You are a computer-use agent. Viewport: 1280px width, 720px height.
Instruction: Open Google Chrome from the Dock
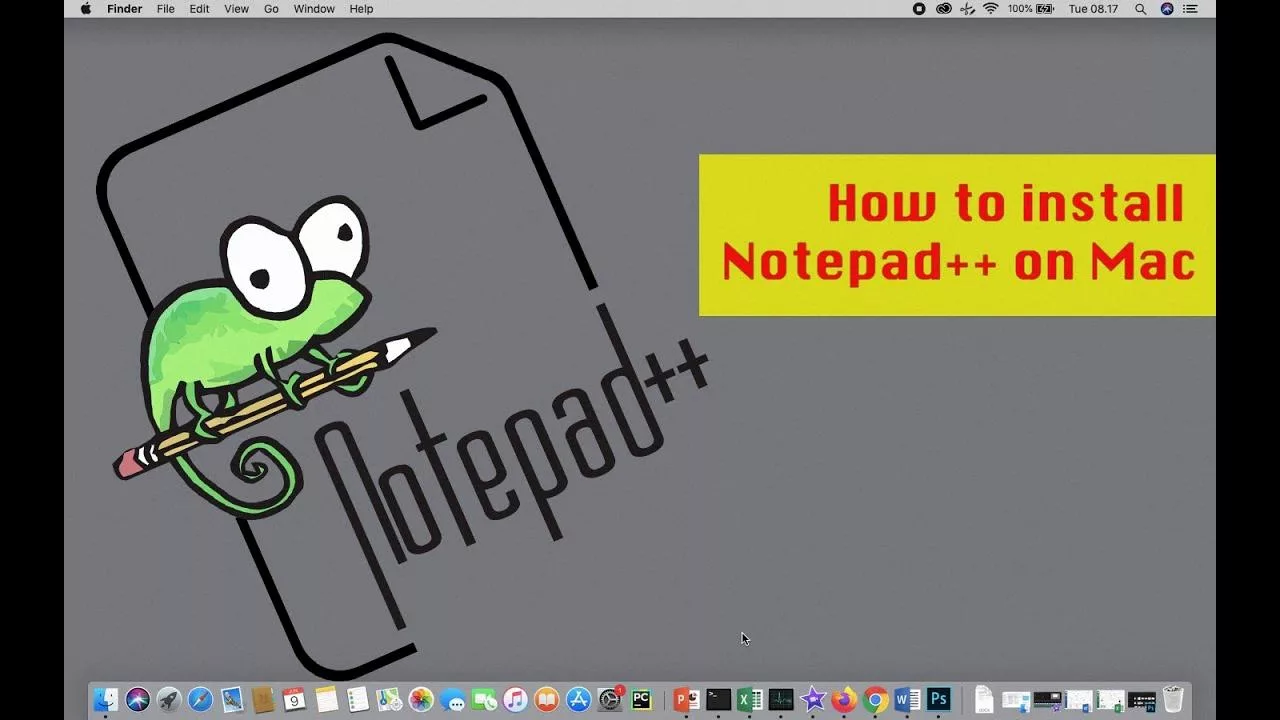(x=873, y=700)
